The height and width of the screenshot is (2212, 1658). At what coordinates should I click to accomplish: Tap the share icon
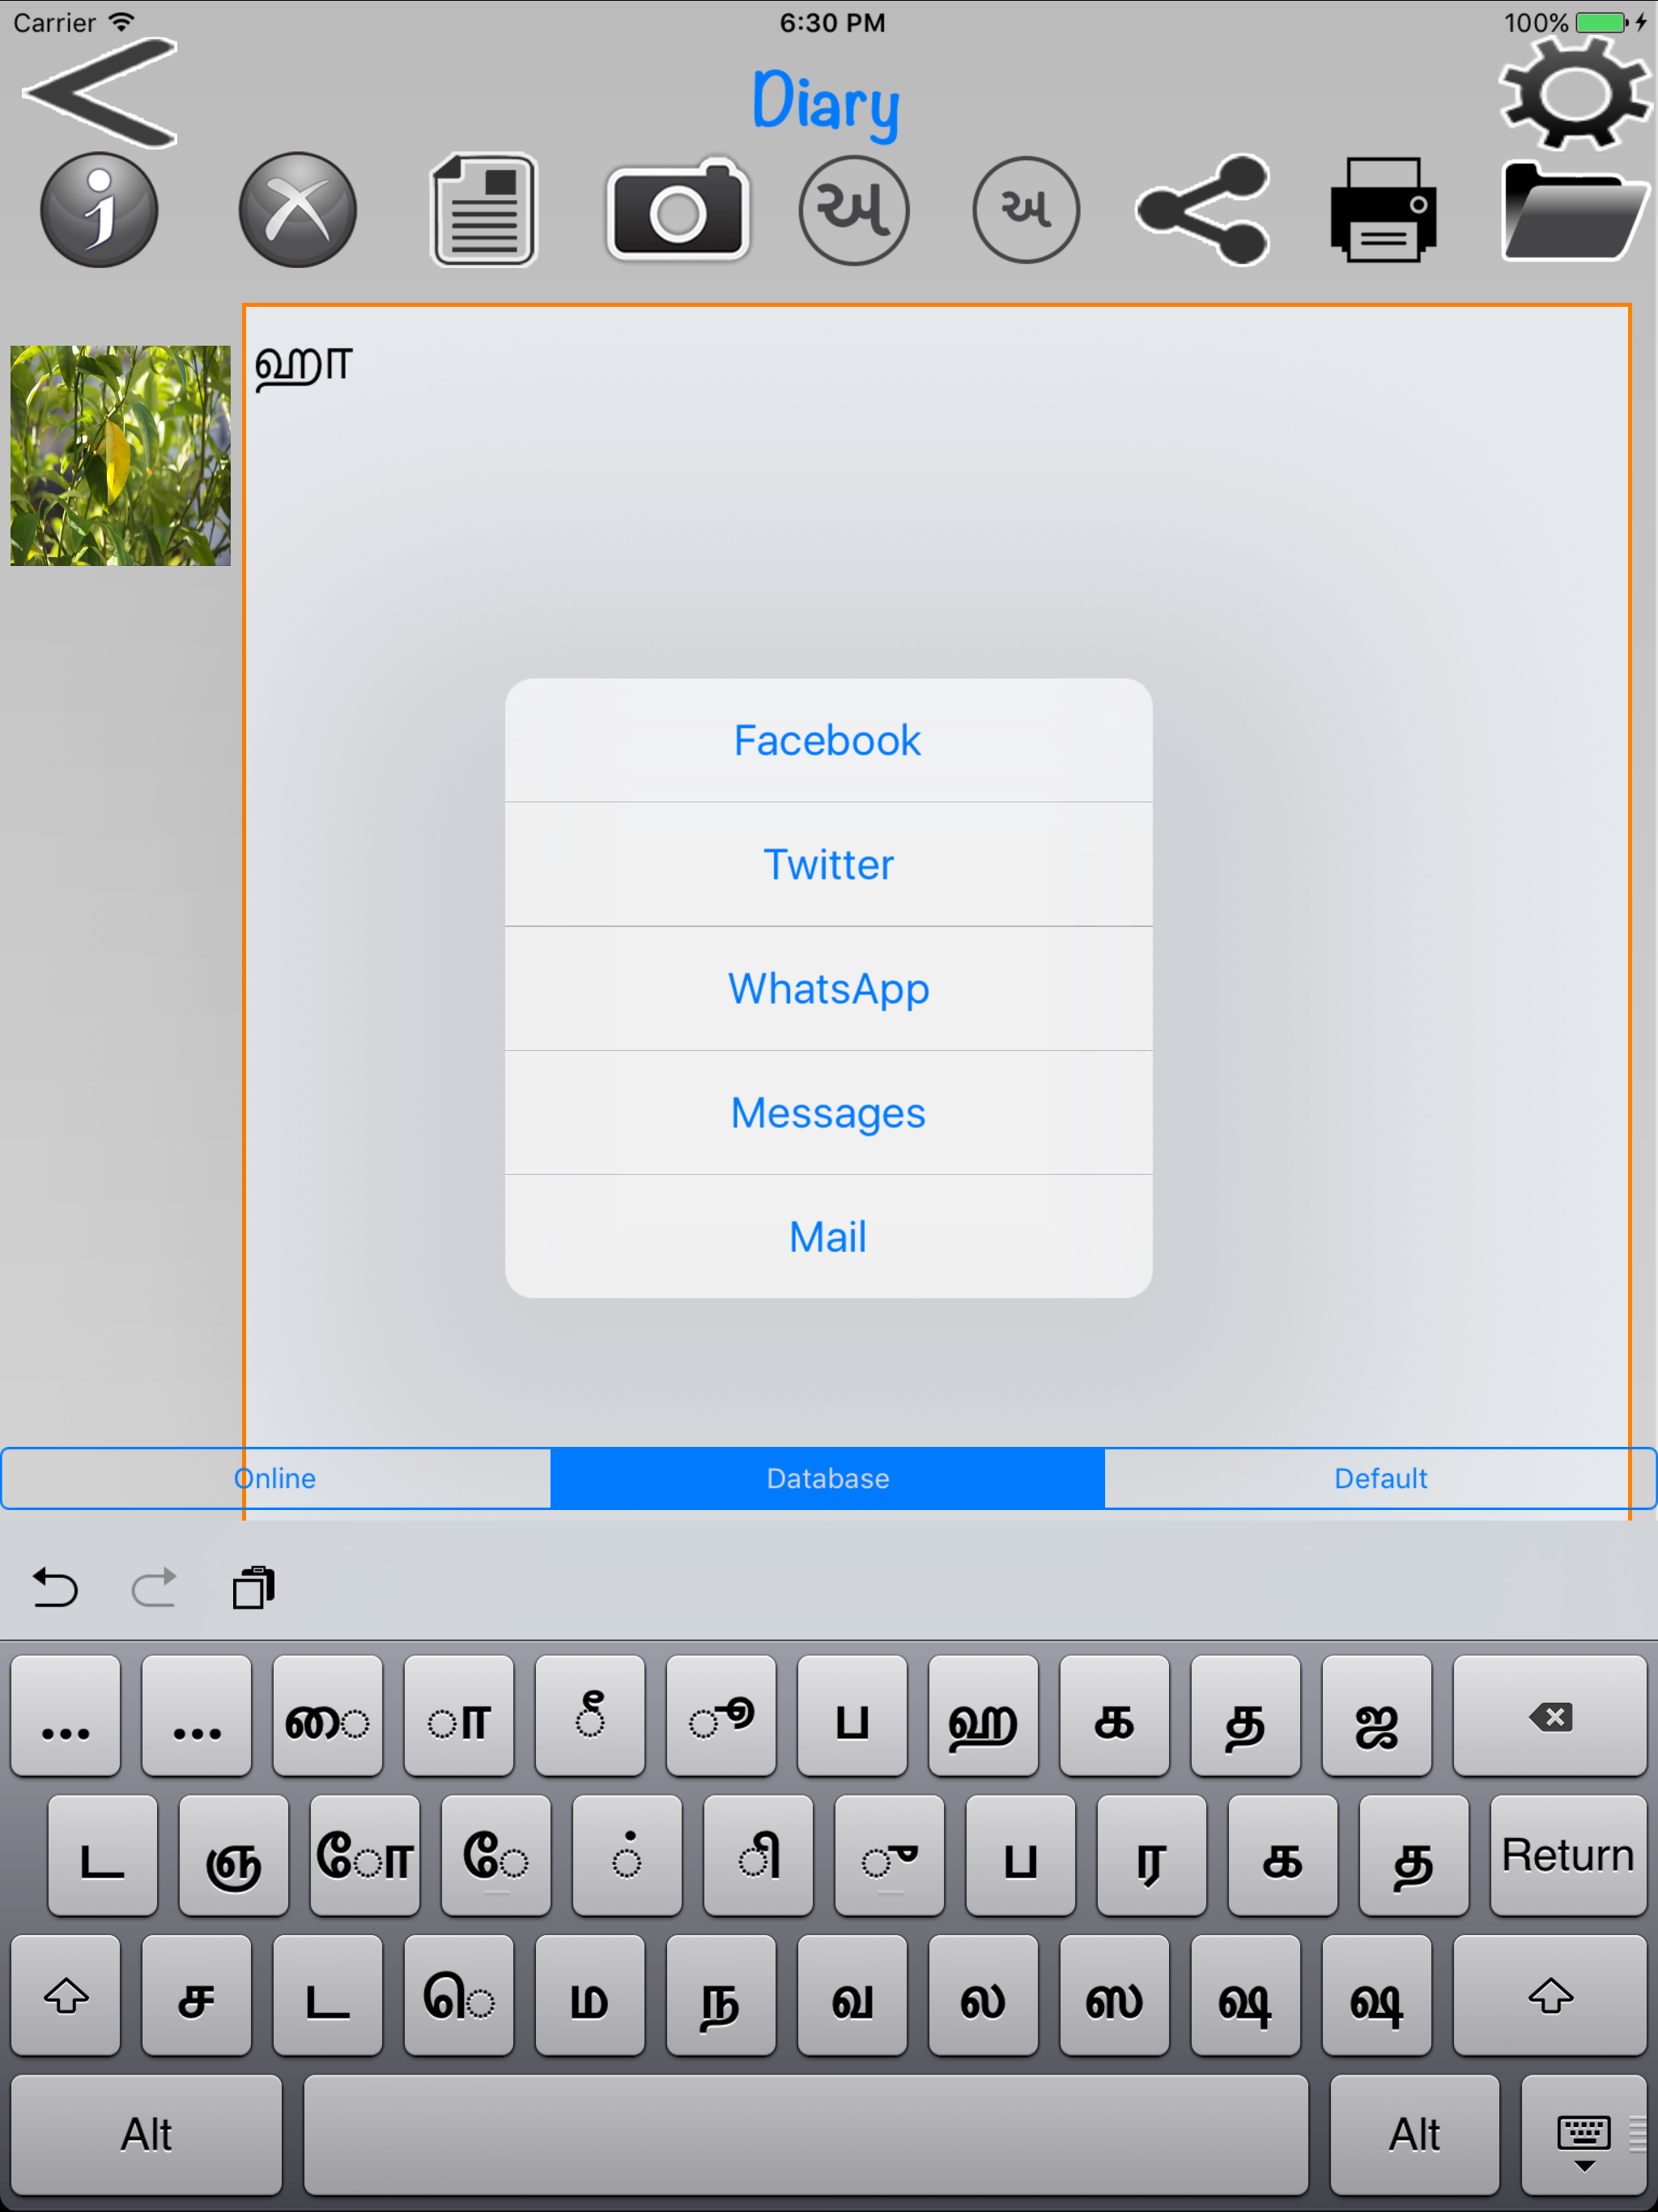click(1203, 210)
